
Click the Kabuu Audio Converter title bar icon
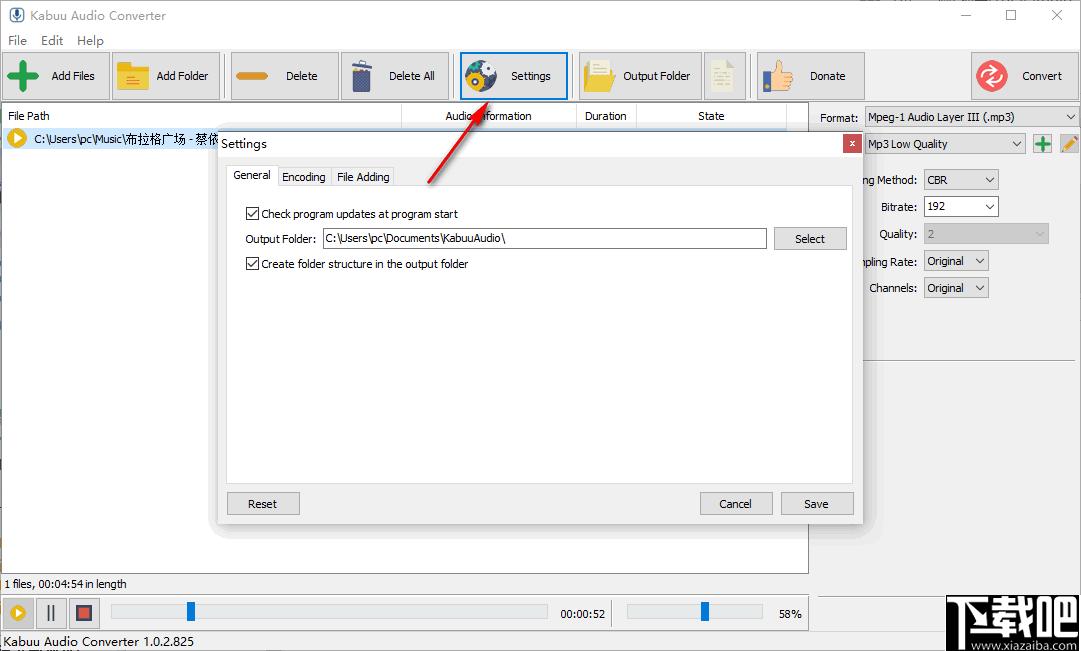point(16,14)
